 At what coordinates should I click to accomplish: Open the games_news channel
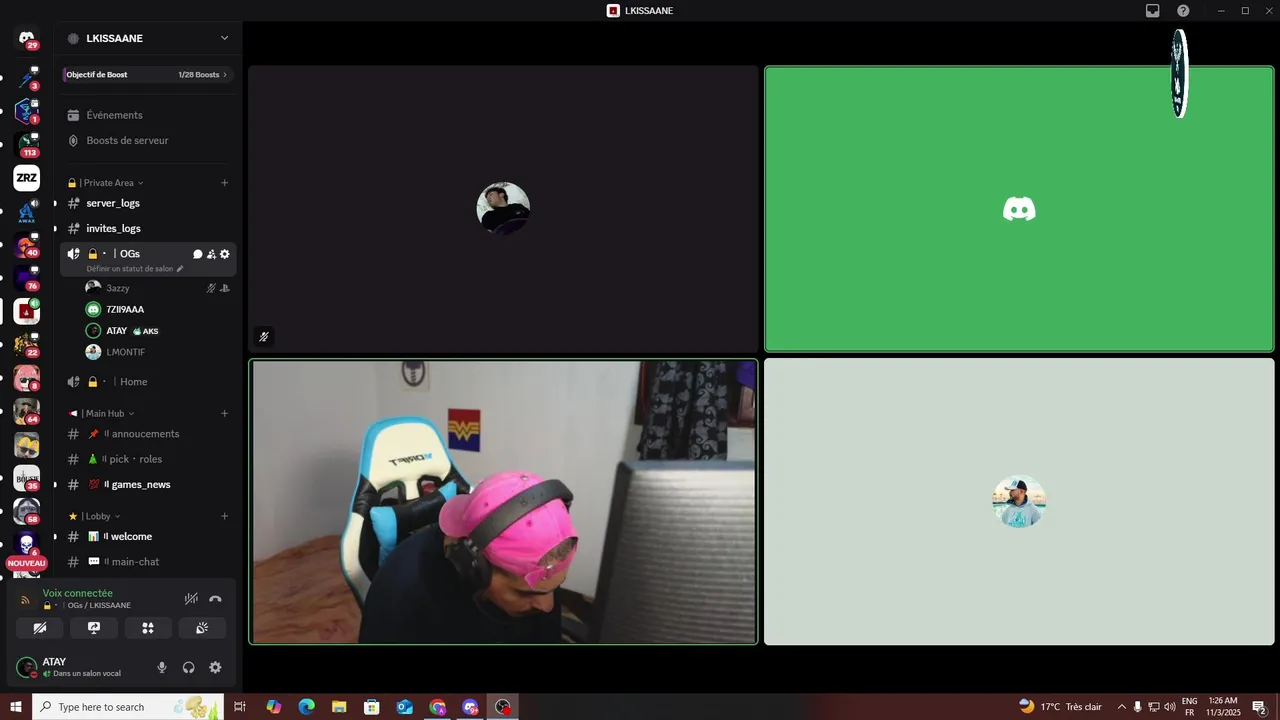coord(148,485)
